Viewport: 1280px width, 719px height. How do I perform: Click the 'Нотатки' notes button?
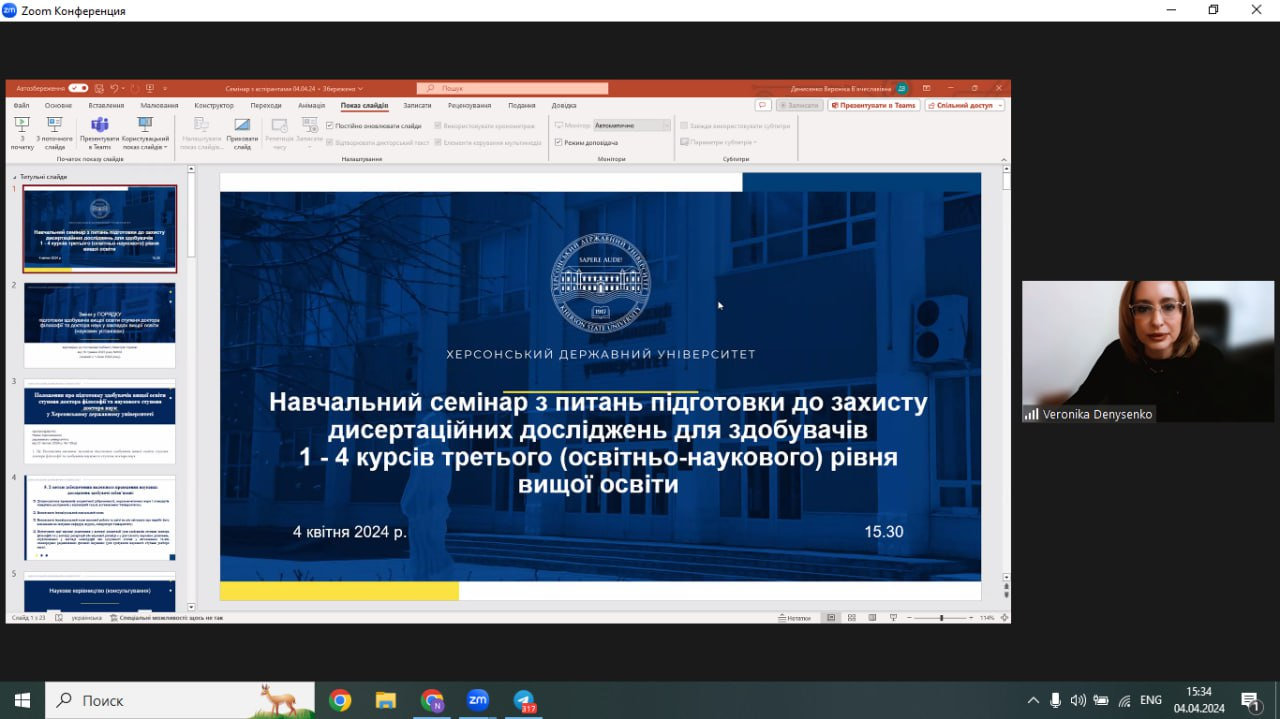pyautogui.click(x=795, y=618)
